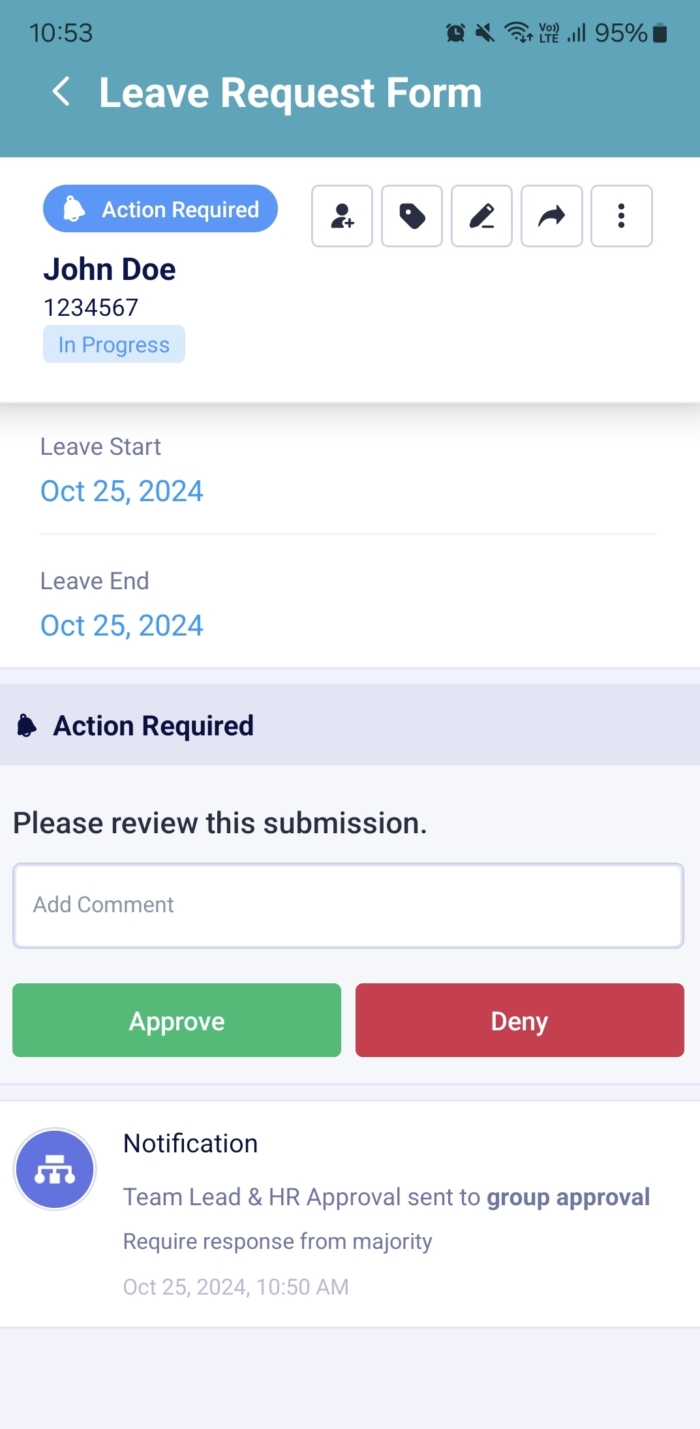Tap the John Doe submitter name
Image resolution: width=700 pixels, height=1429 pixels.
tap(110, 269)
